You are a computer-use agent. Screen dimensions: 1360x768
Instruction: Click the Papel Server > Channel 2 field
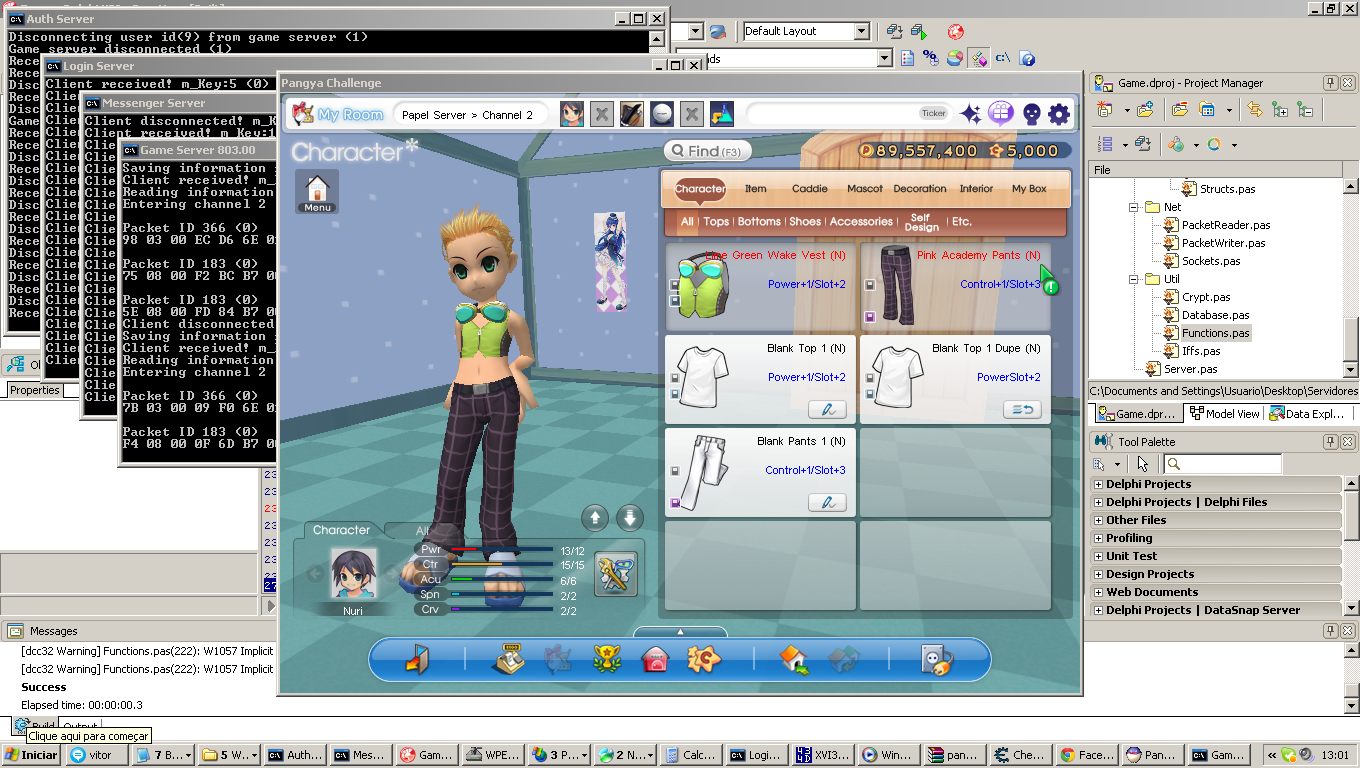click(470, 114)
